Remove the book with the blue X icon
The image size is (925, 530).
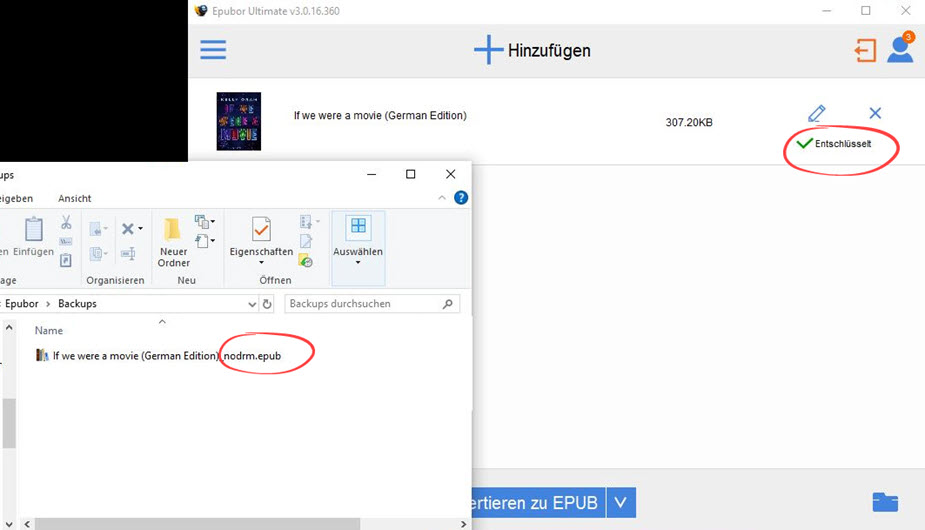coord(875,113)
